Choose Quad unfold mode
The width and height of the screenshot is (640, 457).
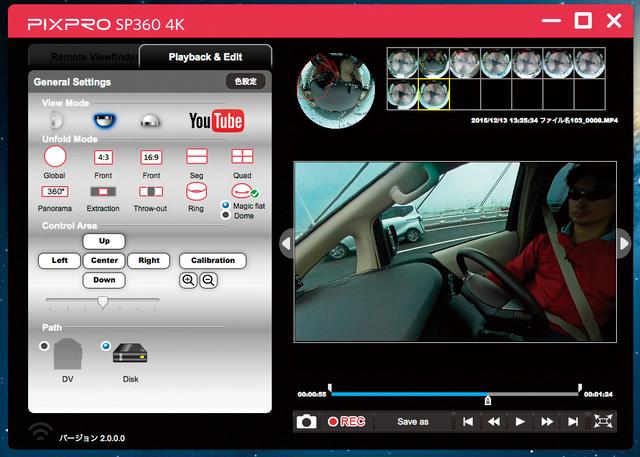click(242, 156)
